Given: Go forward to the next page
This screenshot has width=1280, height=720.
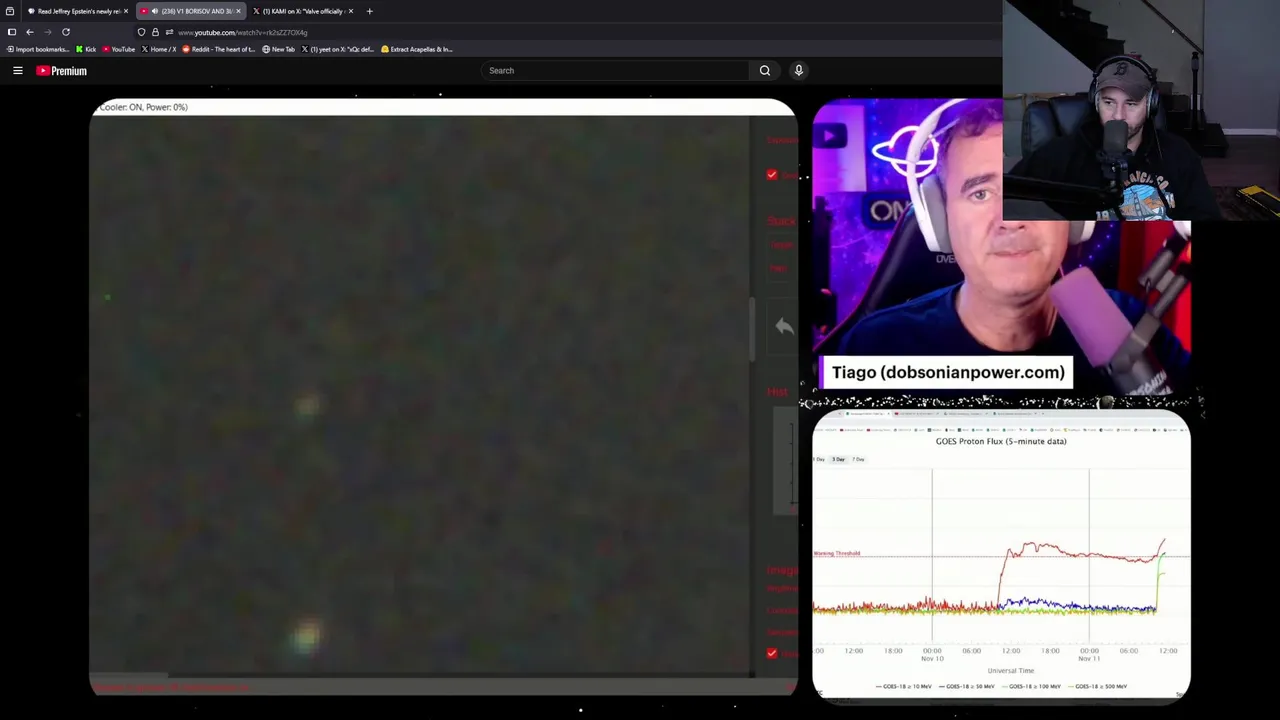Looking at the screenshot, I should [47, 32].
